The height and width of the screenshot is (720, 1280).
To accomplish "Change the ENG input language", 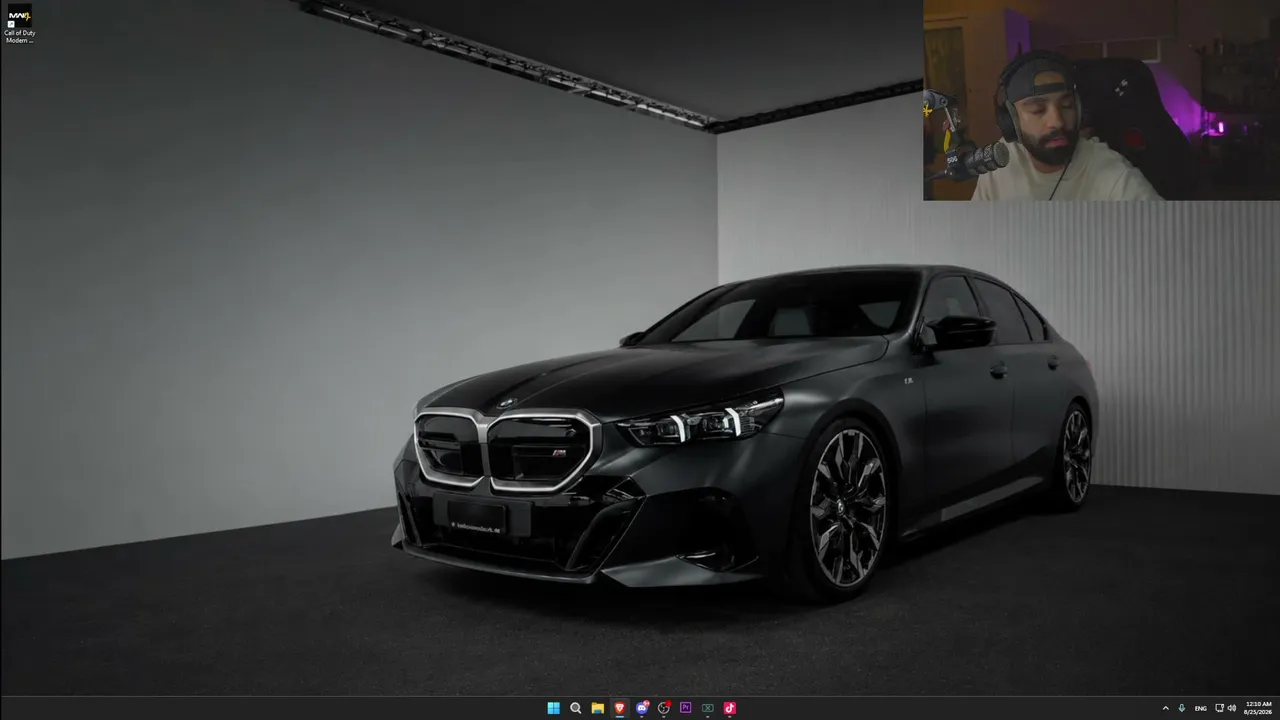I will click(x=1200, y=708).
